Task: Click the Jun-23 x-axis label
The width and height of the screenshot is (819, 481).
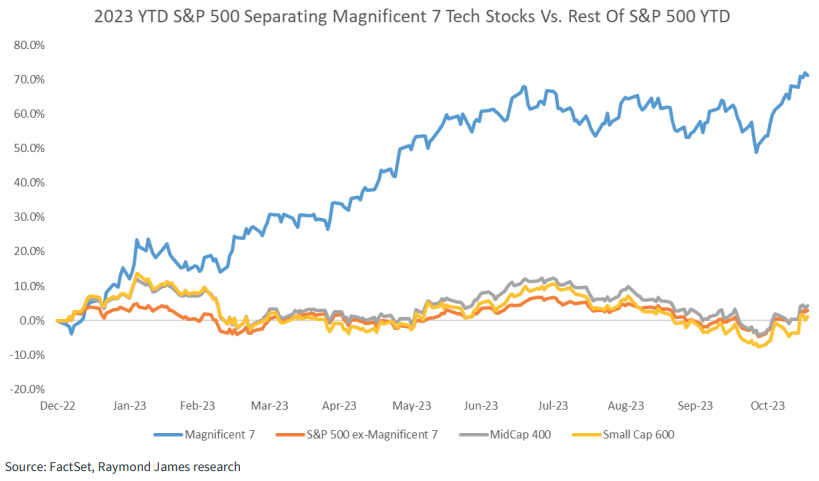Action: (482, 406)
